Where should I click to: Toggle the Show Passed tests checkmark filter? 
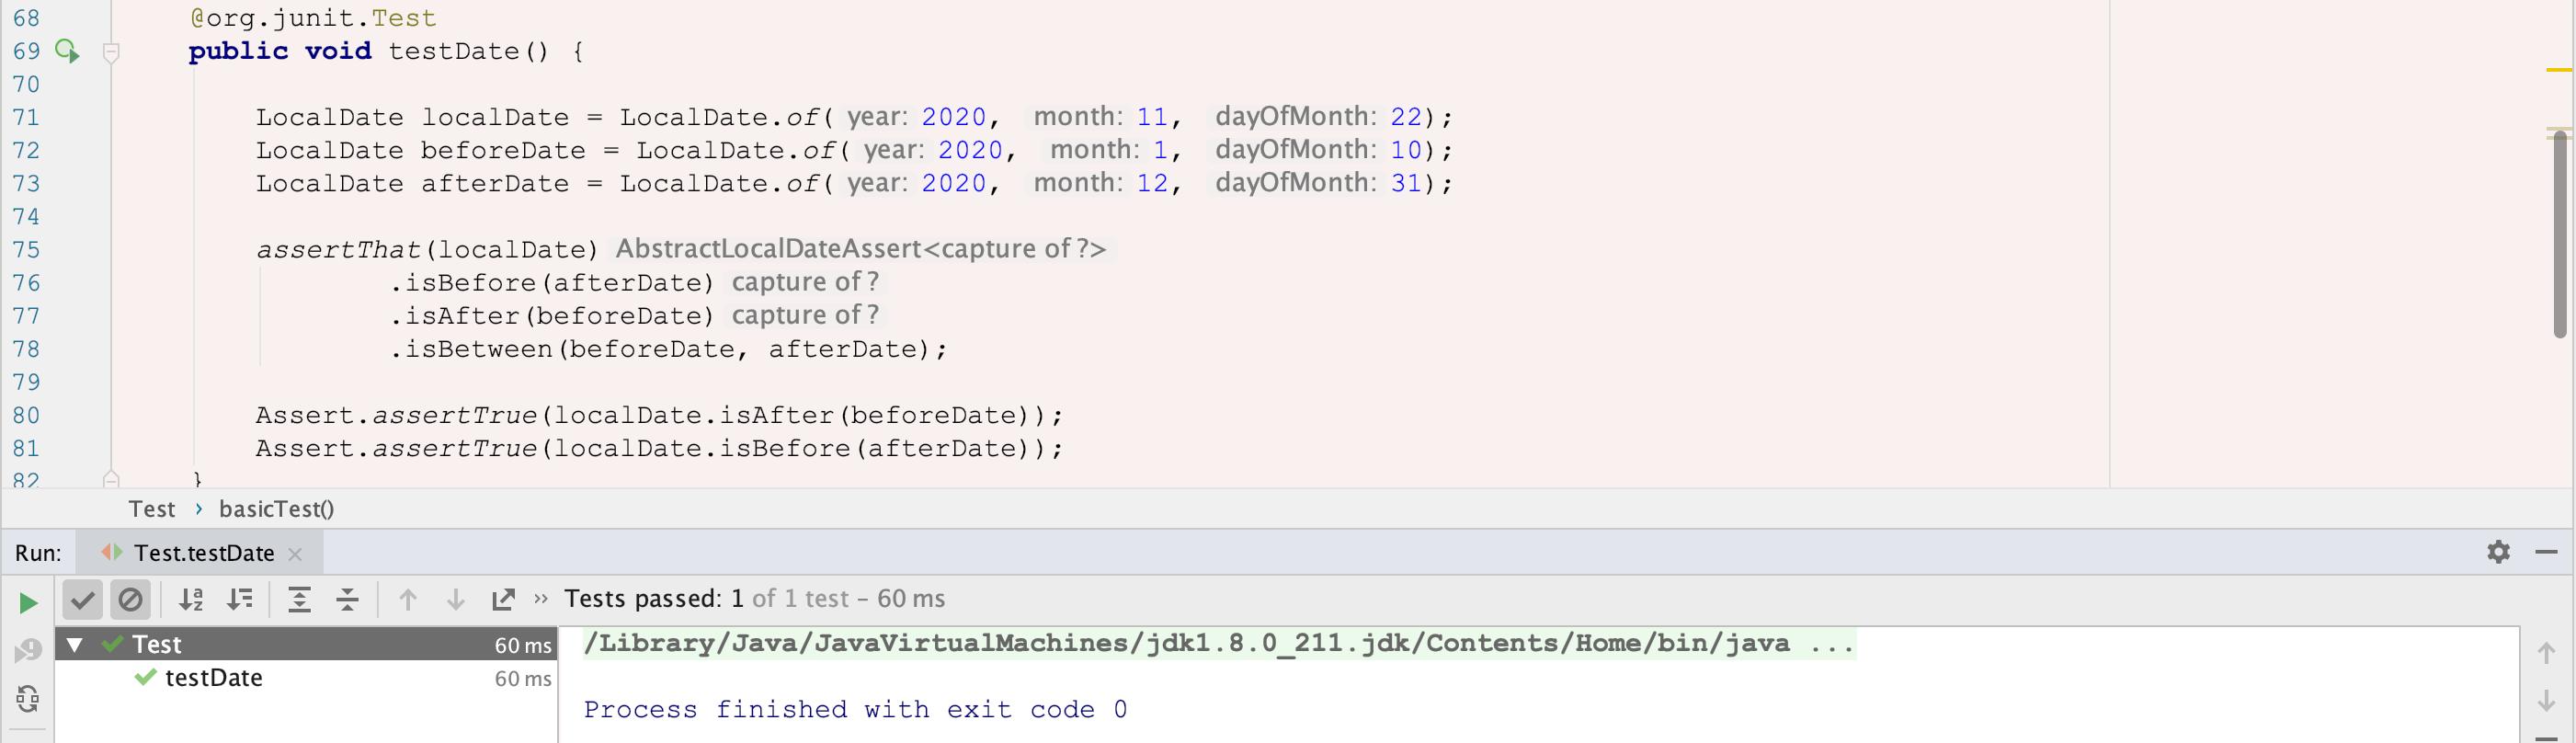(83, 600)
